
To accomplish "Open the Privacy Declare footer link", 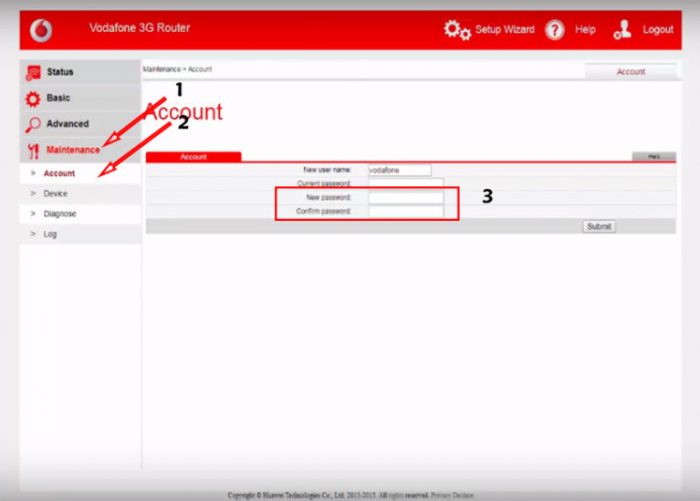I will pyautogui.click(x=452, y=495).
